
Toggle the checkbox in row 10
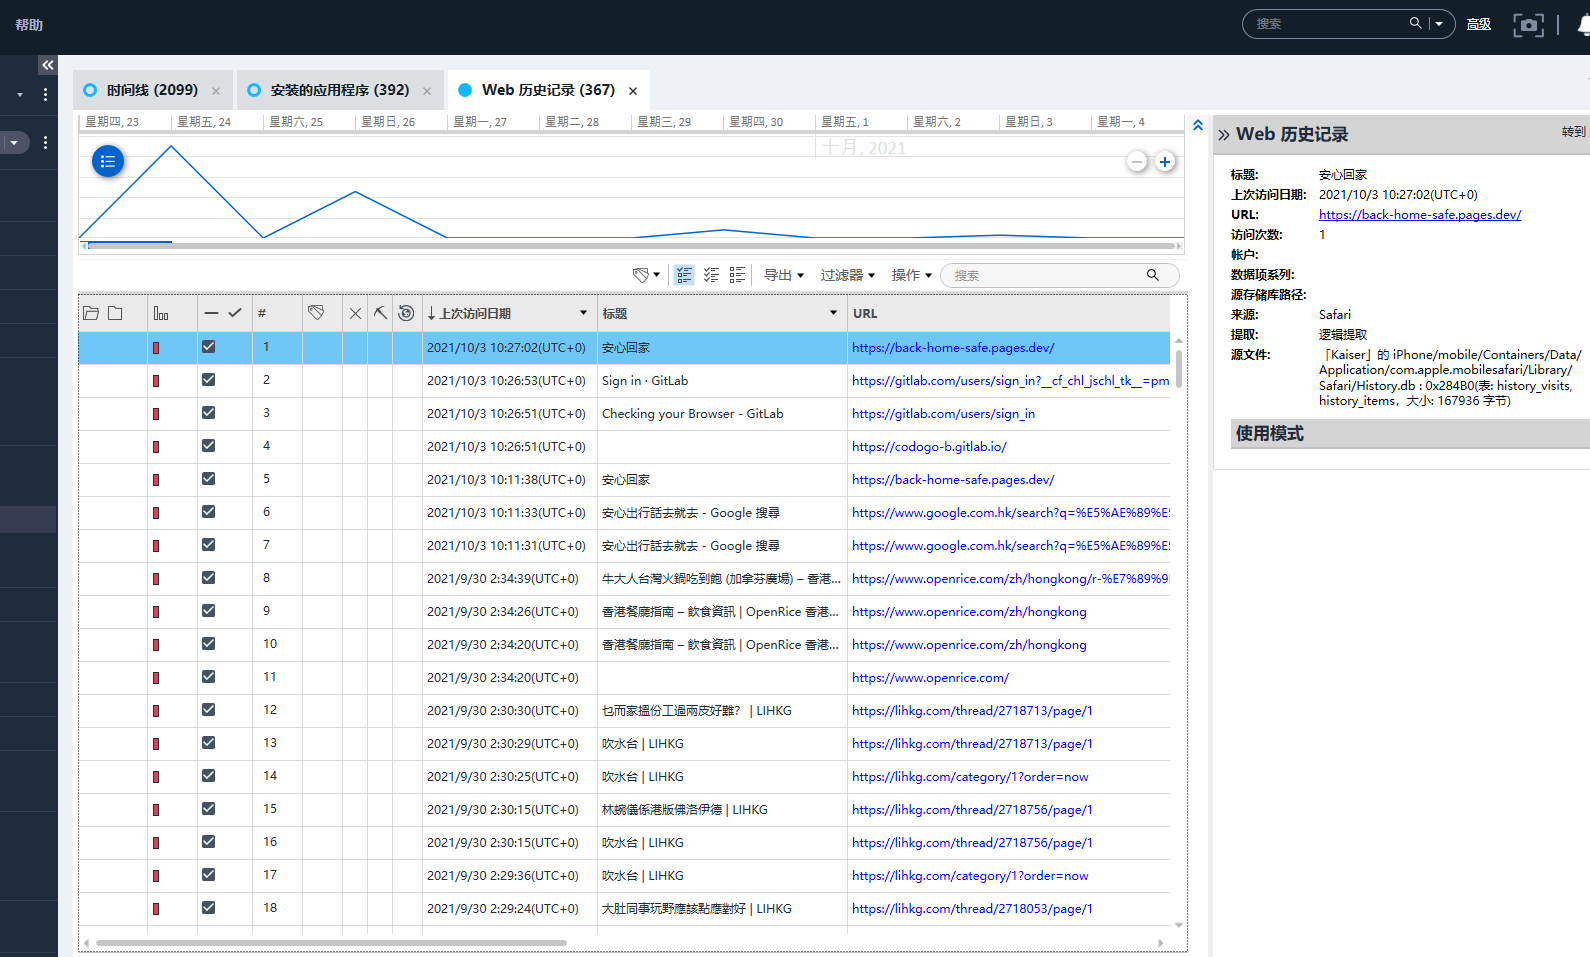point(208,644)
